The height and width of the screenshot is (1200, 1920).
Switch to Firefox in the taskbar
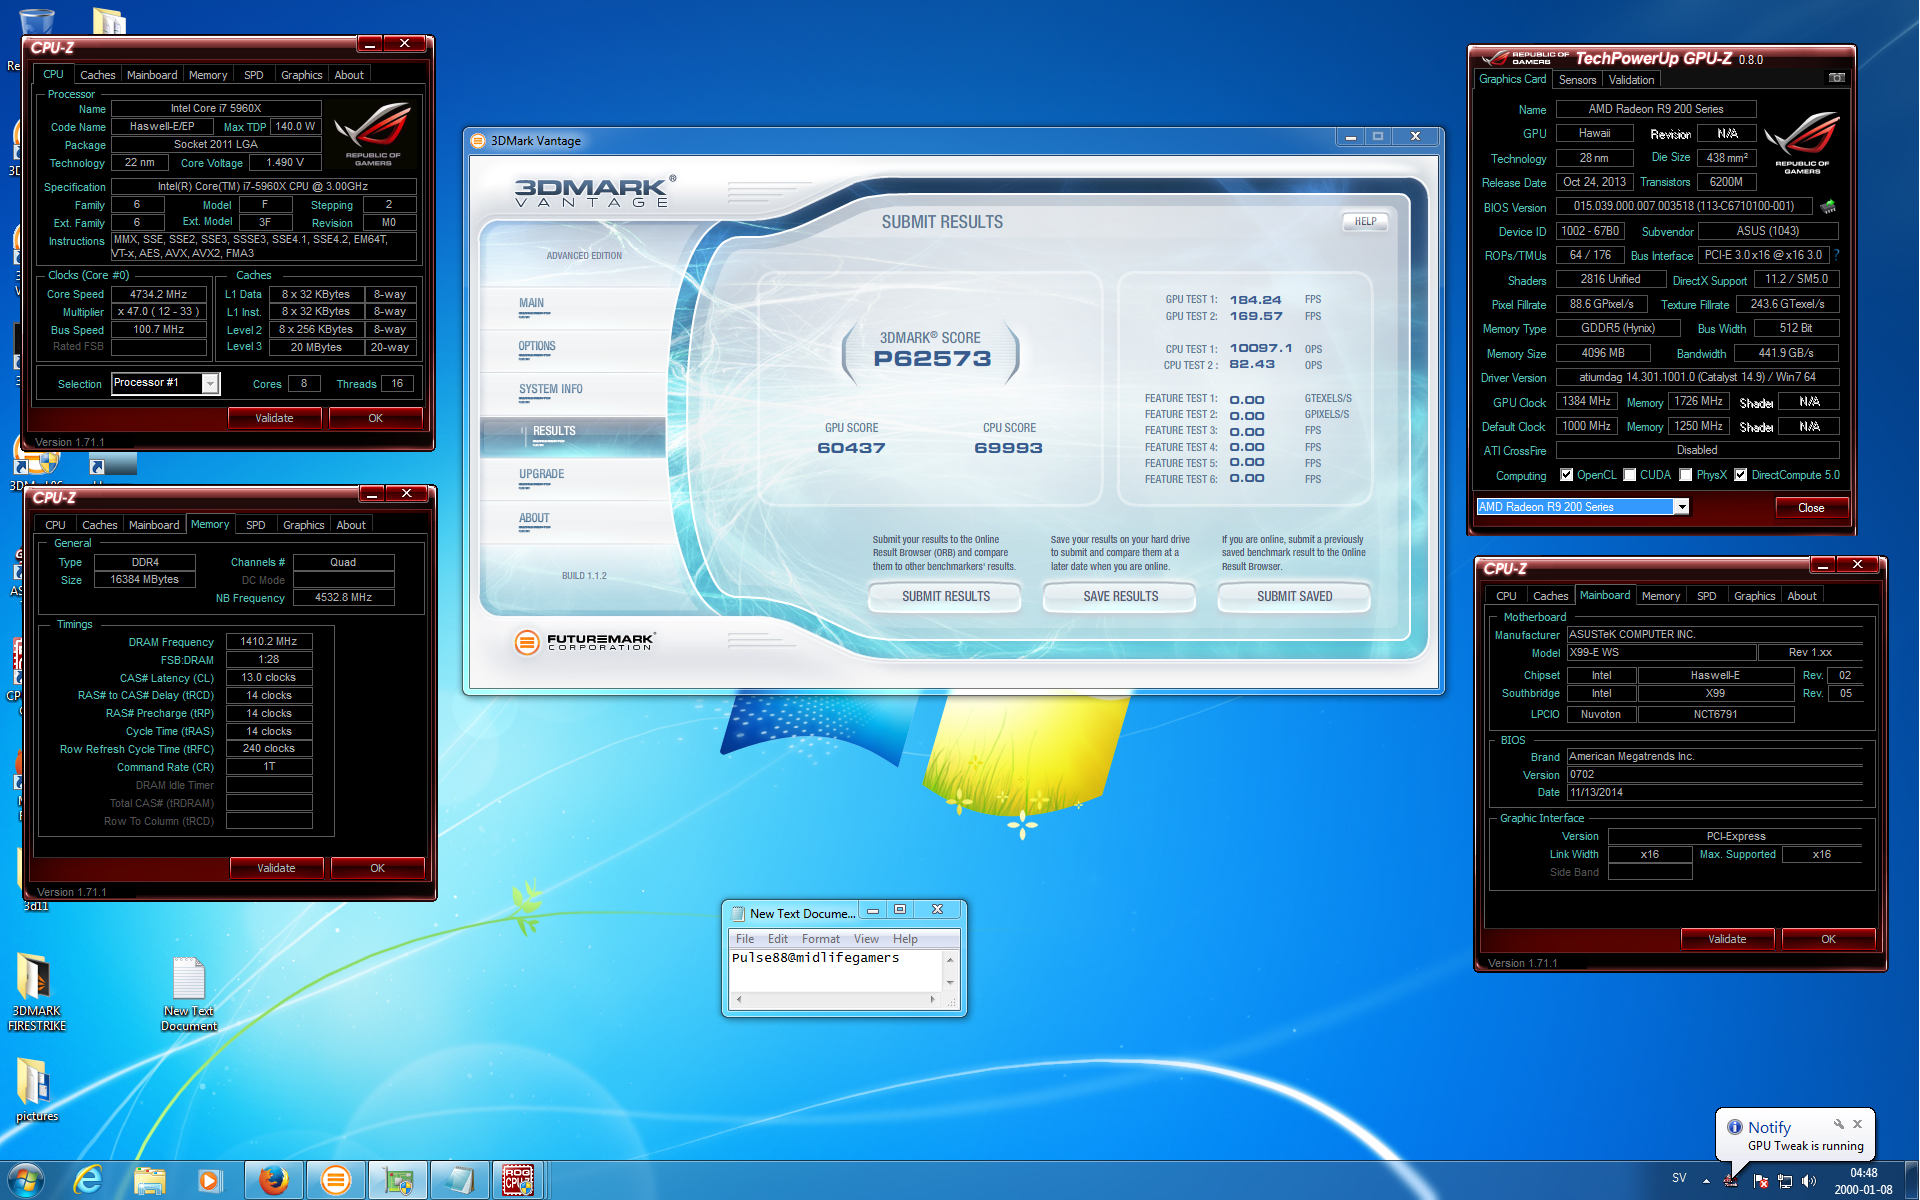pos(273,1180)
